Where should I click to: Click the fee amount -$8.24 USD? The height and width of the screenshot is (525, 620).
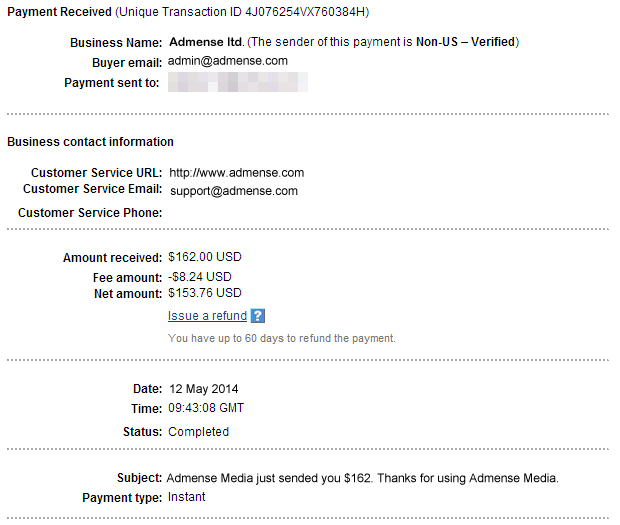200,277
